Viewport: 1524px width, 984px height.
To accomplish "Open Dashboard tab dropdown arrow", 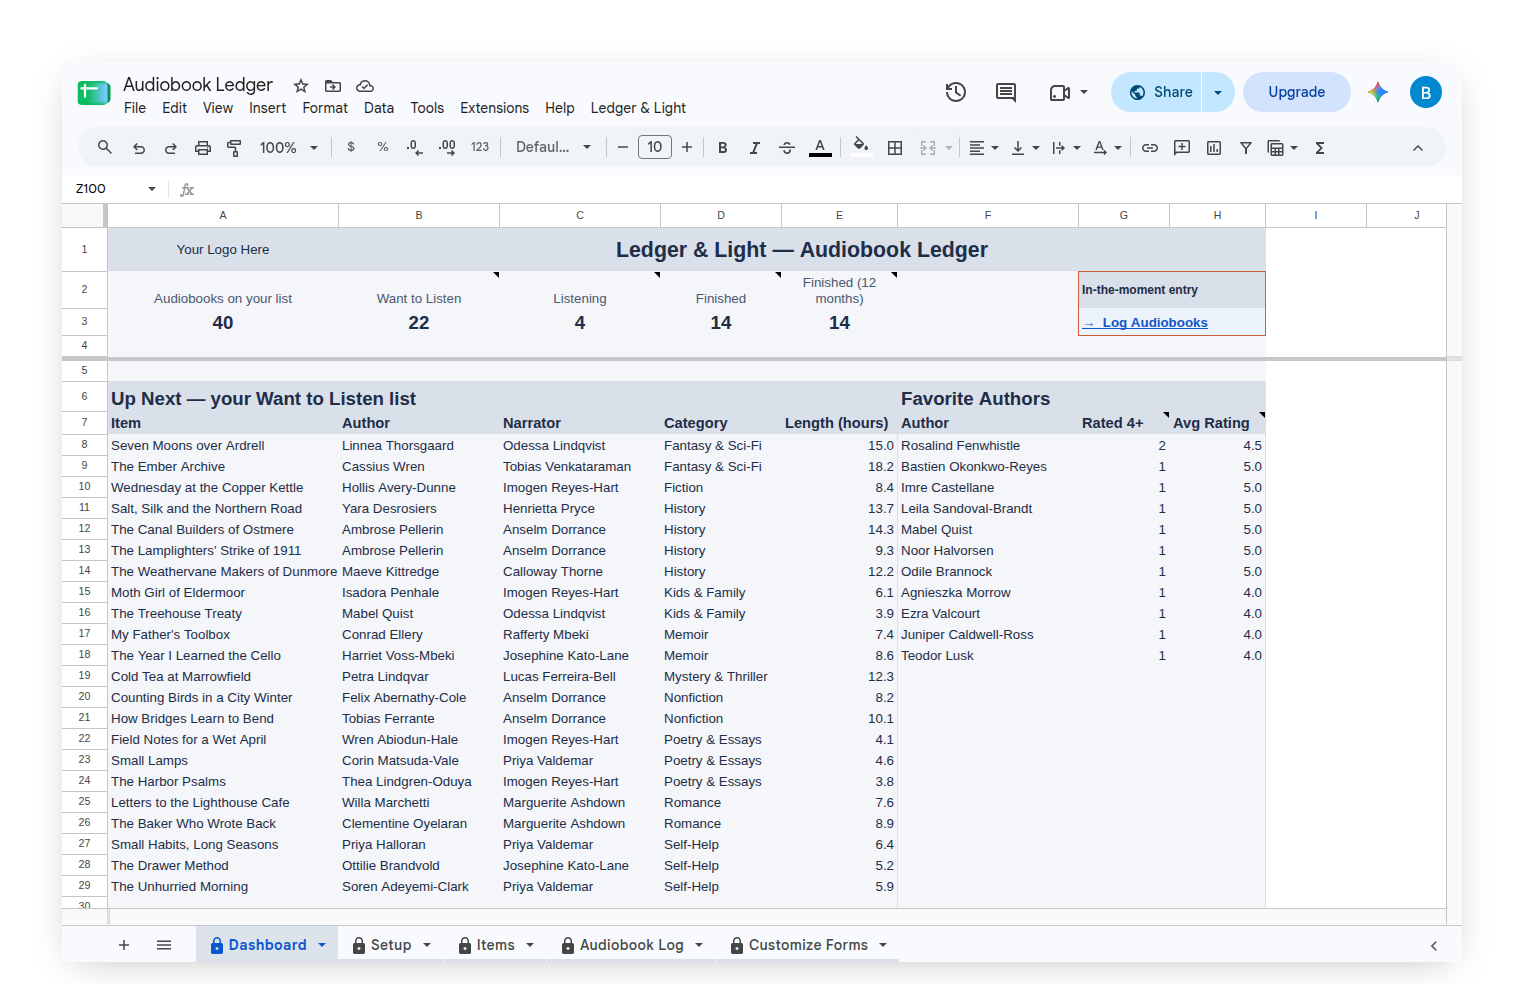I will click(322, 945).
